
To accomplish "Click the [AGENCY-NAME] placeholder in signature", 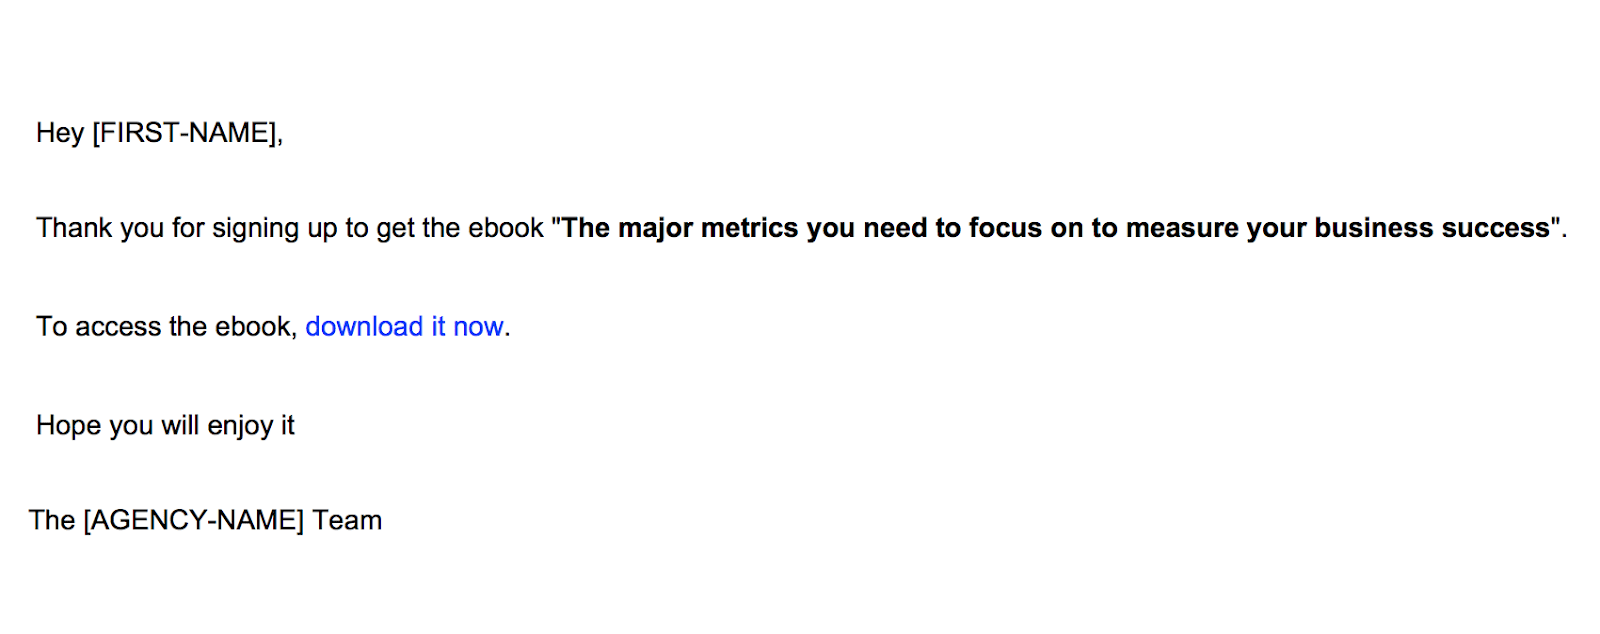I will click(x=193, y=521).
